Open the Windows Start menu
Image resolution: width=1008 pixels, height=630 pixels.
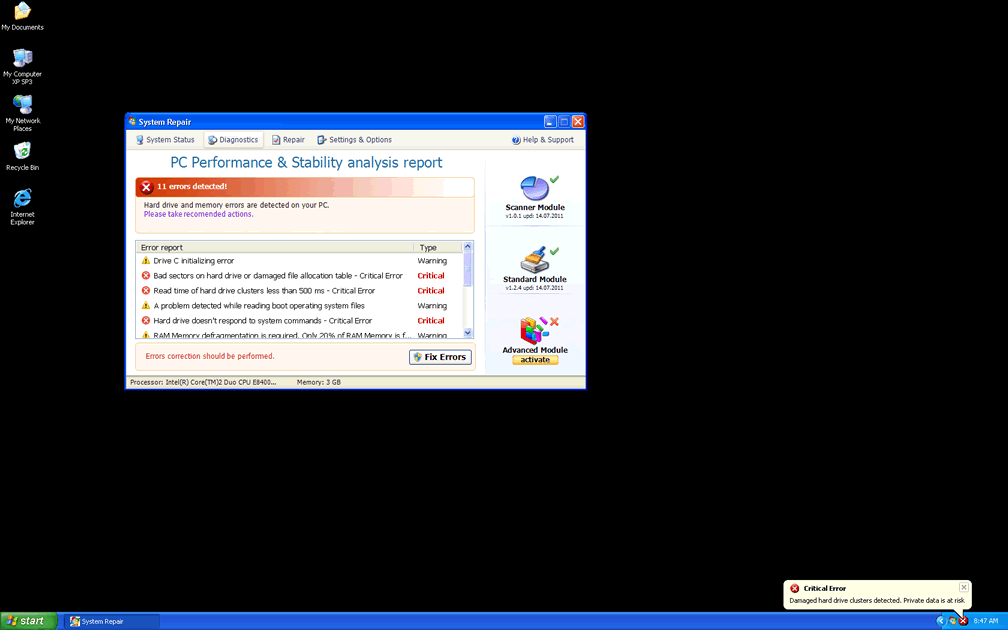[x=28, y=621]
